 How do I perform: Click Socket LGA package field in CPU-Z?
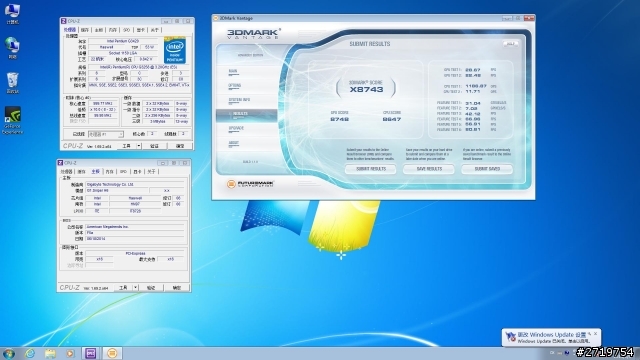[123, 53]
